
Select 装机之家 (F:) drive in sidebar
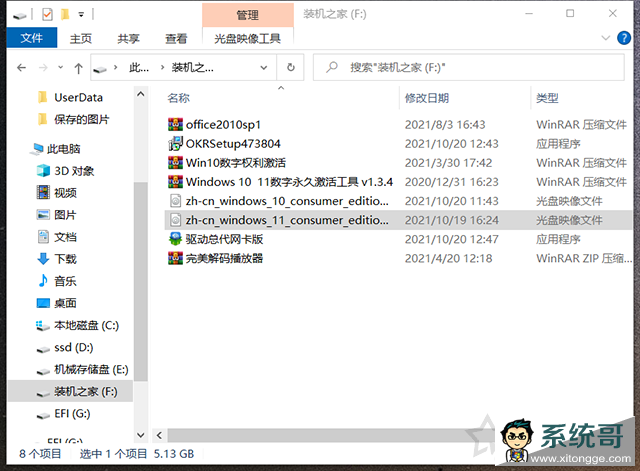[70, 391]
